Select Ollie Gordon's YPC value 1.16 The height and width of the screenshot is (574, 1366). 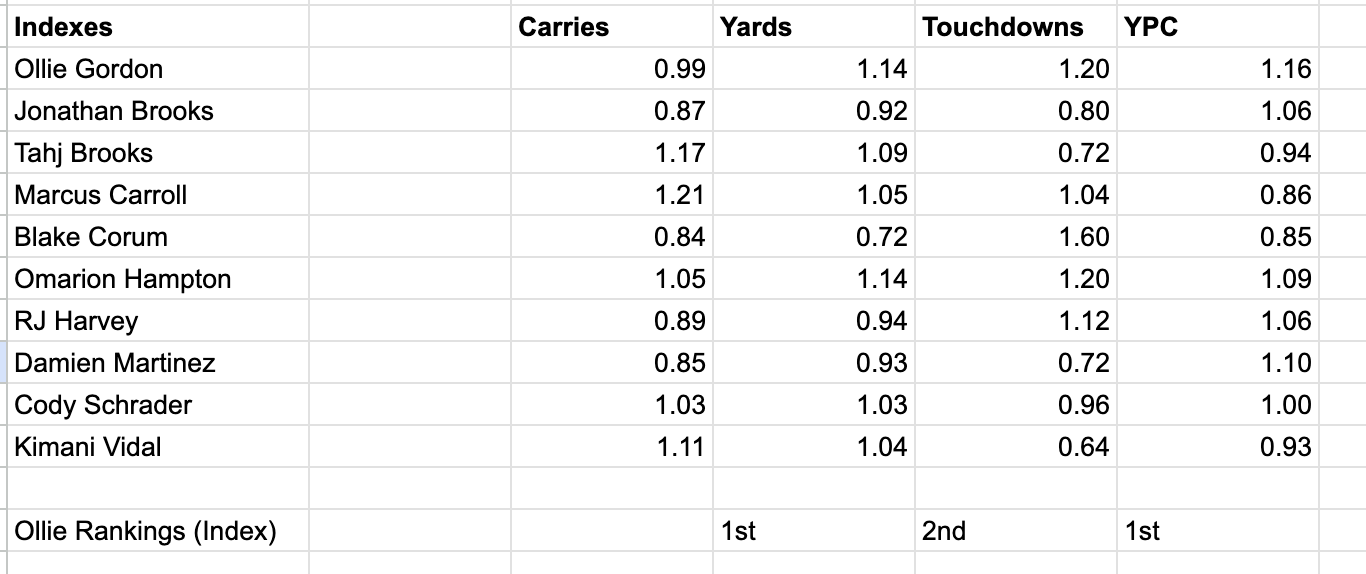pyautogui.click(x=1285, y=69)
